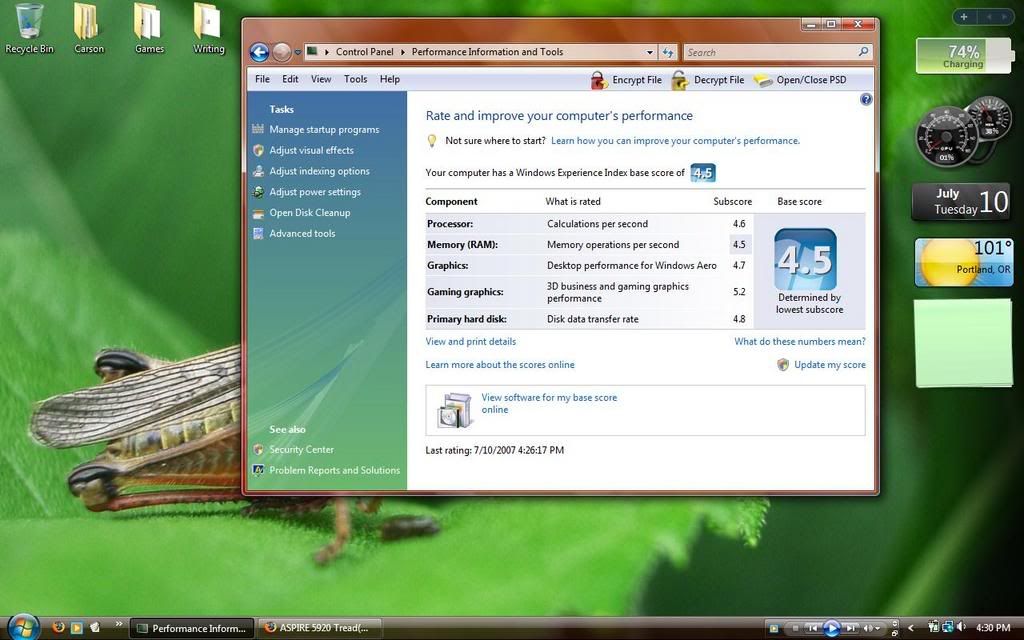Viewport: 1024px width, 640px height.
Task: Open Adjust power settings
Action: [x=315, y=192]
